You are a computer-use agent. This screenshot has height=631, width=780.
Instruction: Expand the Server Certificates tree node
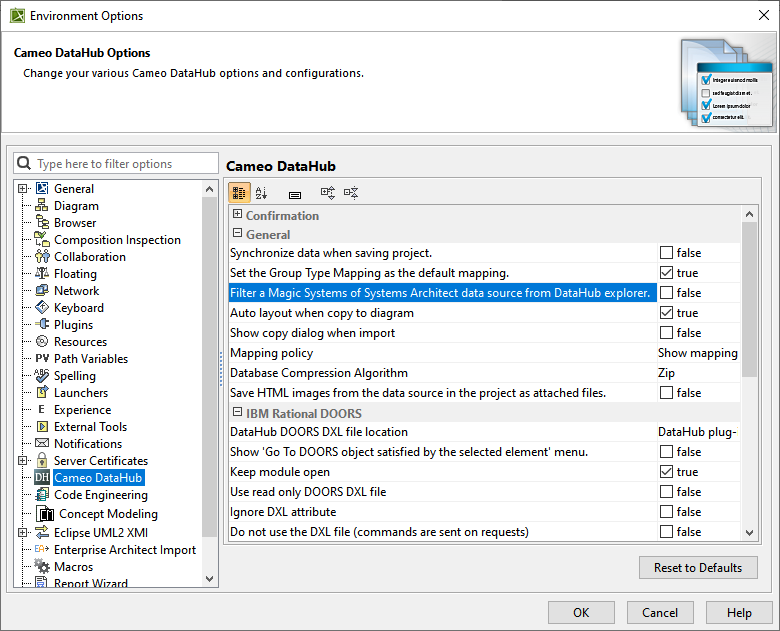[x=22, y=460]
